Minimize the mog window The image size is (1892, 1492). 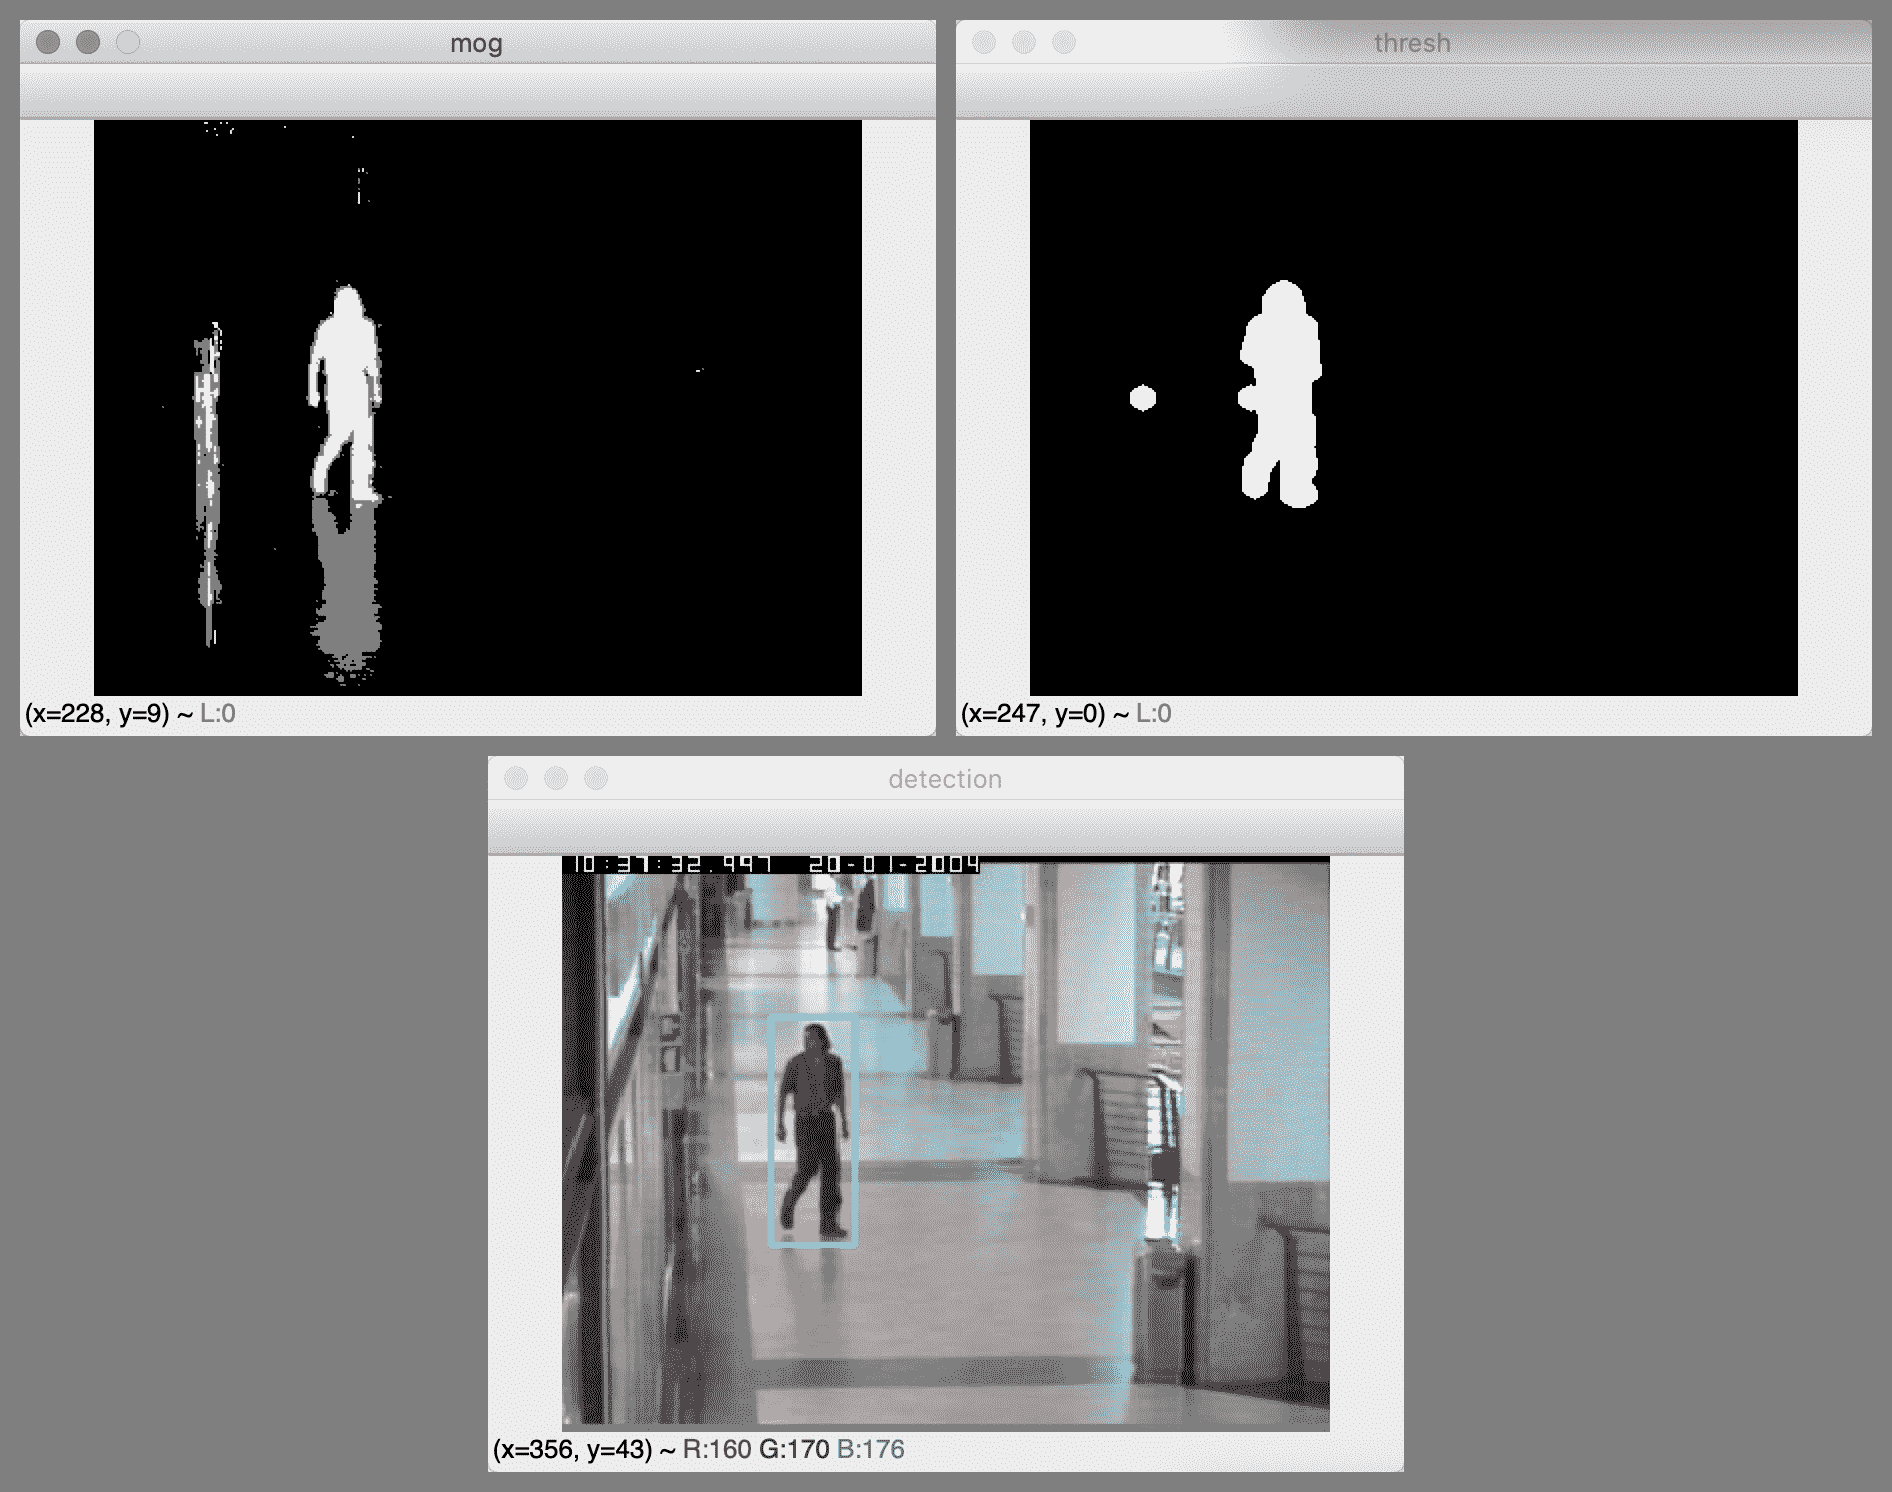(x=88, y=42)
